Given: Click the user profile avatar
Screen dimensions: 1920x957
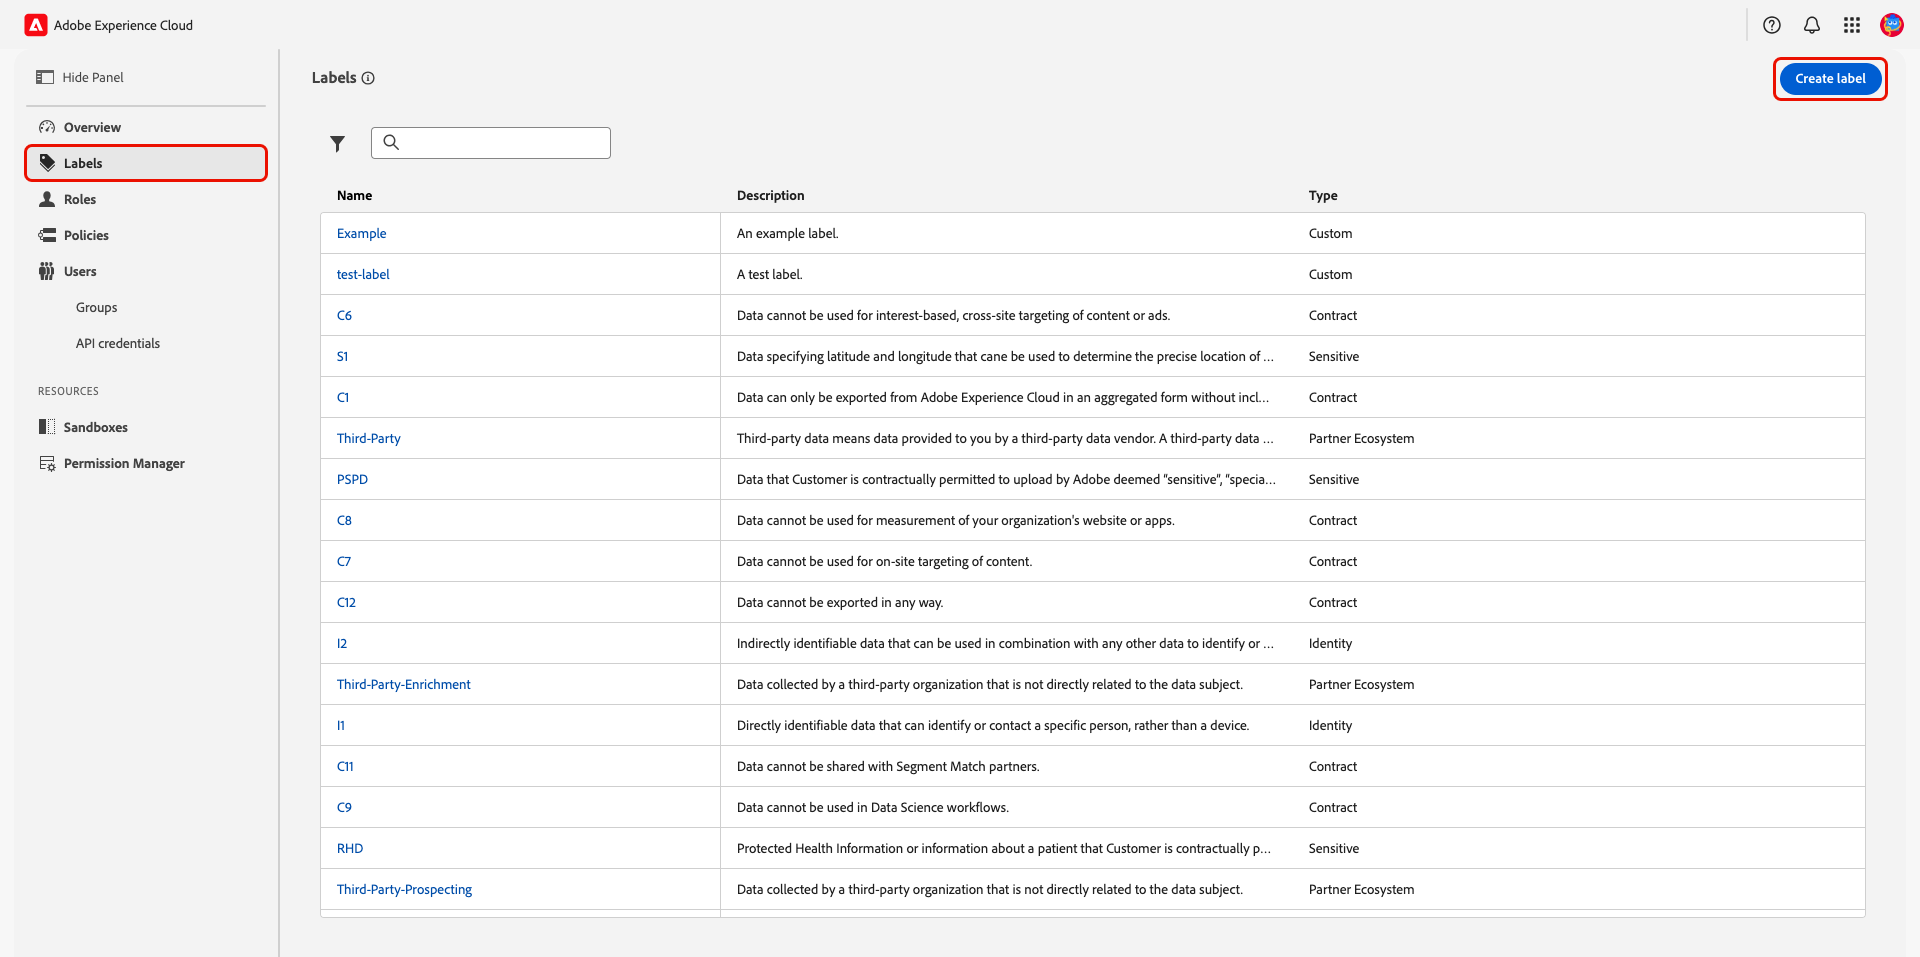Looking at the screenshot, I should coord(1891,25).
